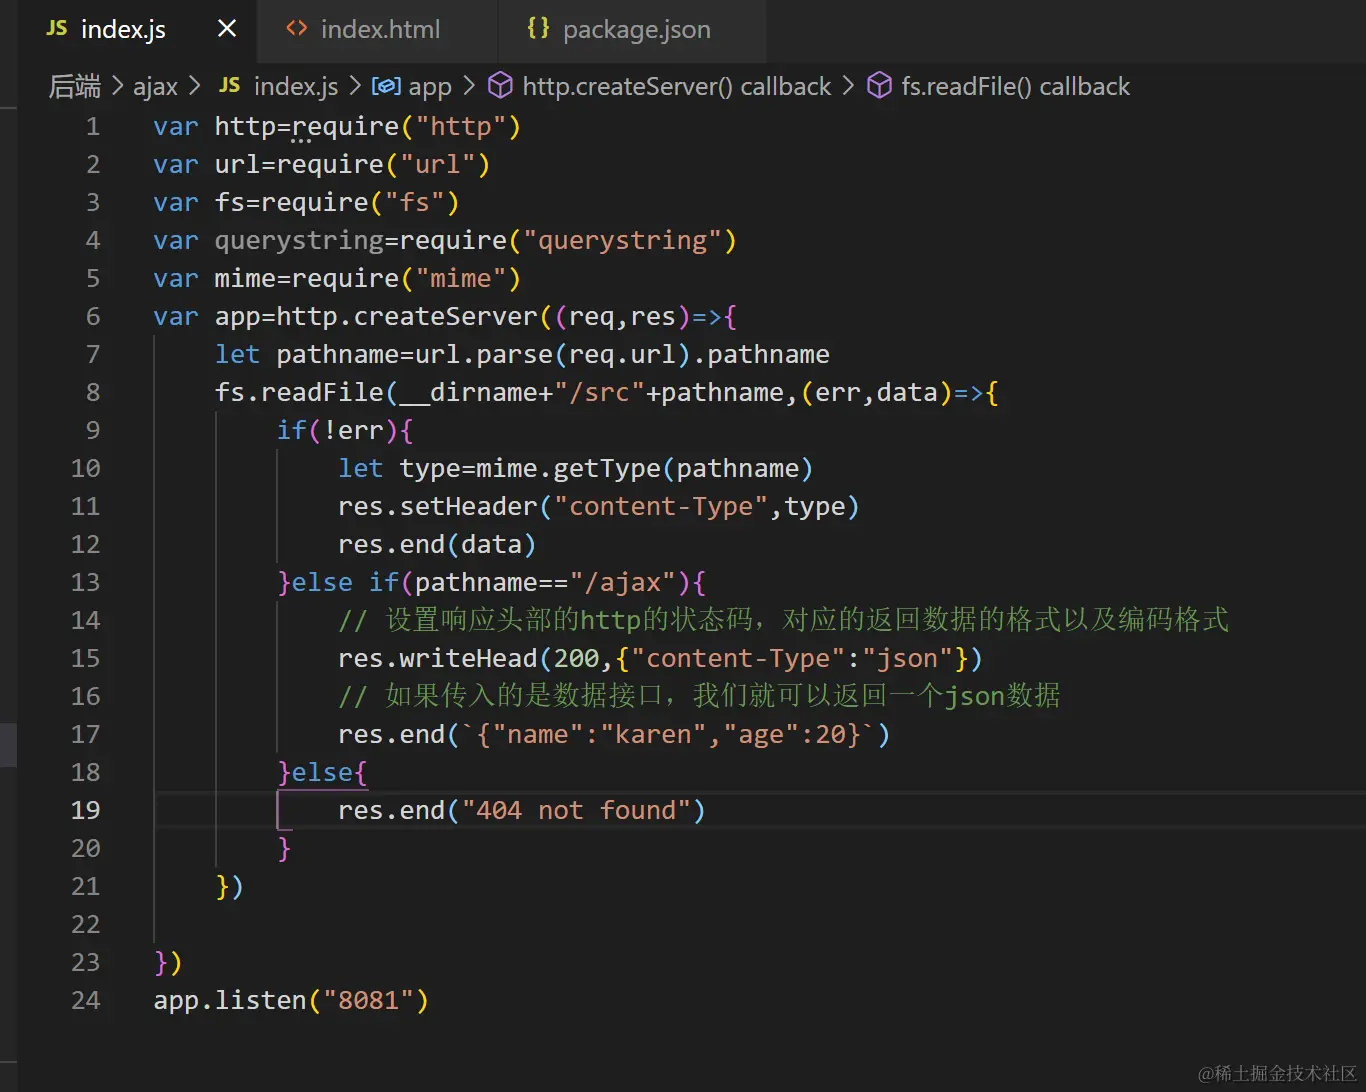
Task: Click line number 19 in the gutter
Action: point(86,811)
